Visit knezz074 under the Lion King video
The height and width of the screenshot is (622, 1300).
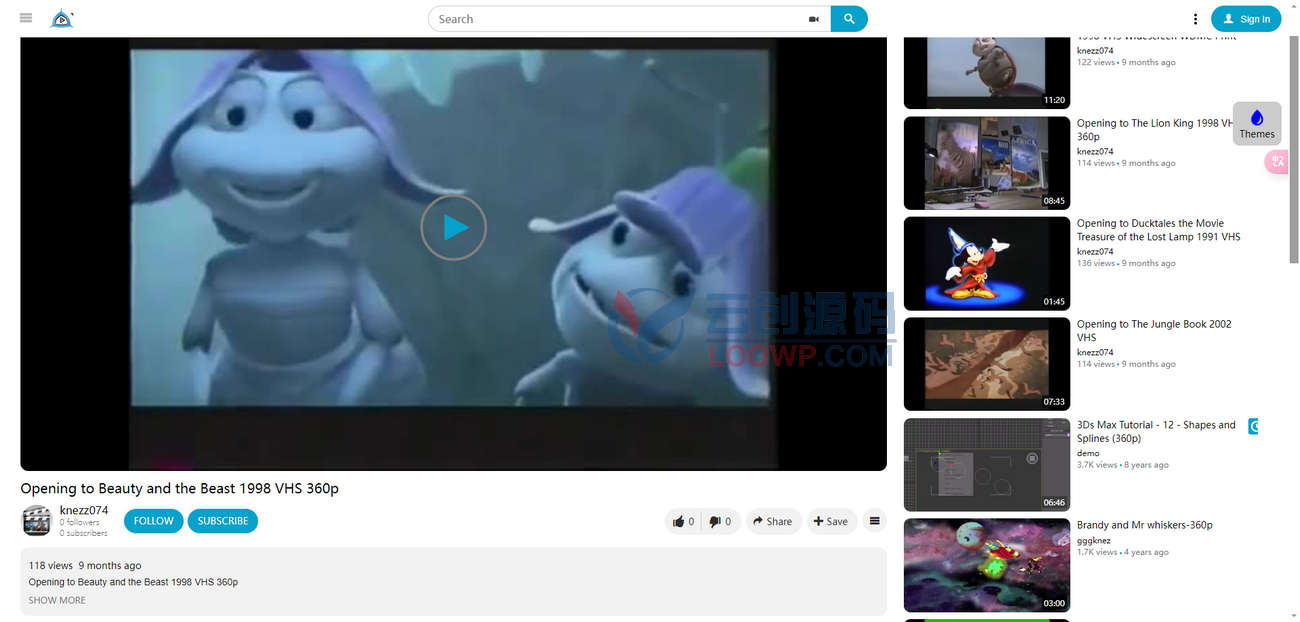[x=1095, y=151]
